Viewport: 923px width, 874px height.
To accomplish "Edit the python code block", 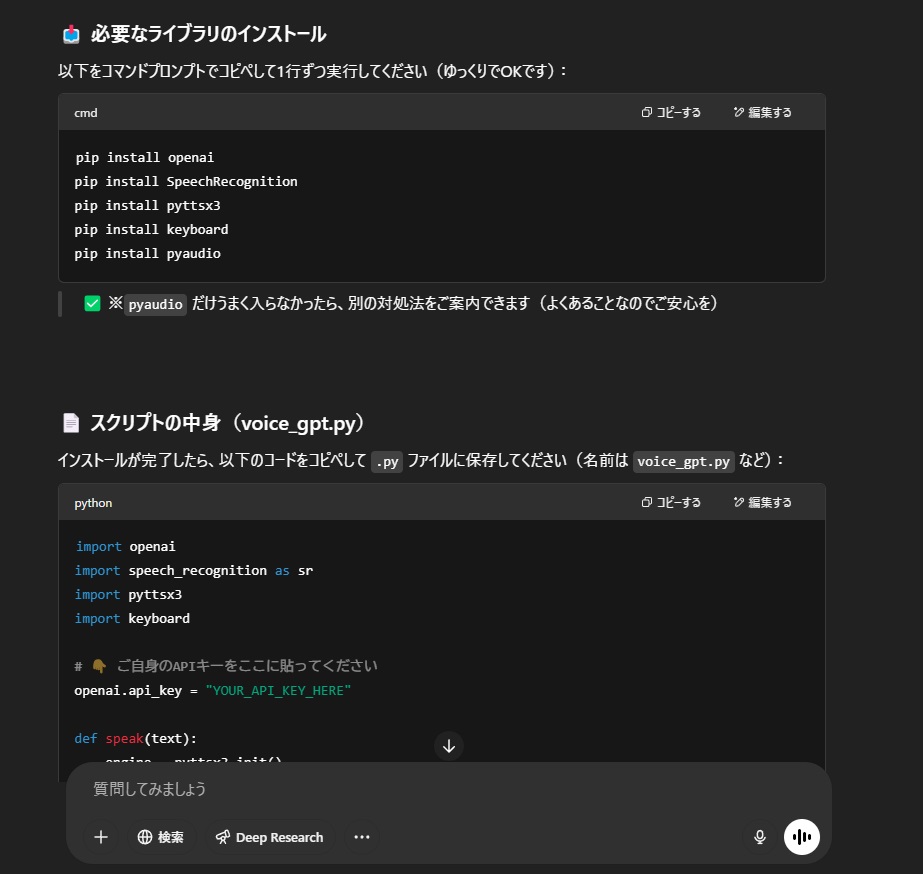I will tap(762, 502).
